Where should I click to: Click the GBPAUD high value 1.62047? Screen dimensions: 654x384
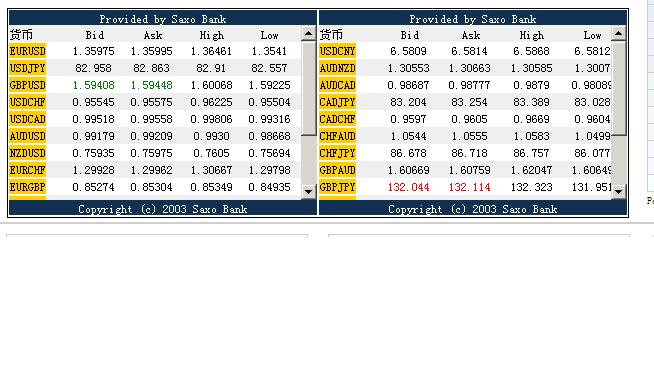pos(531,171)
